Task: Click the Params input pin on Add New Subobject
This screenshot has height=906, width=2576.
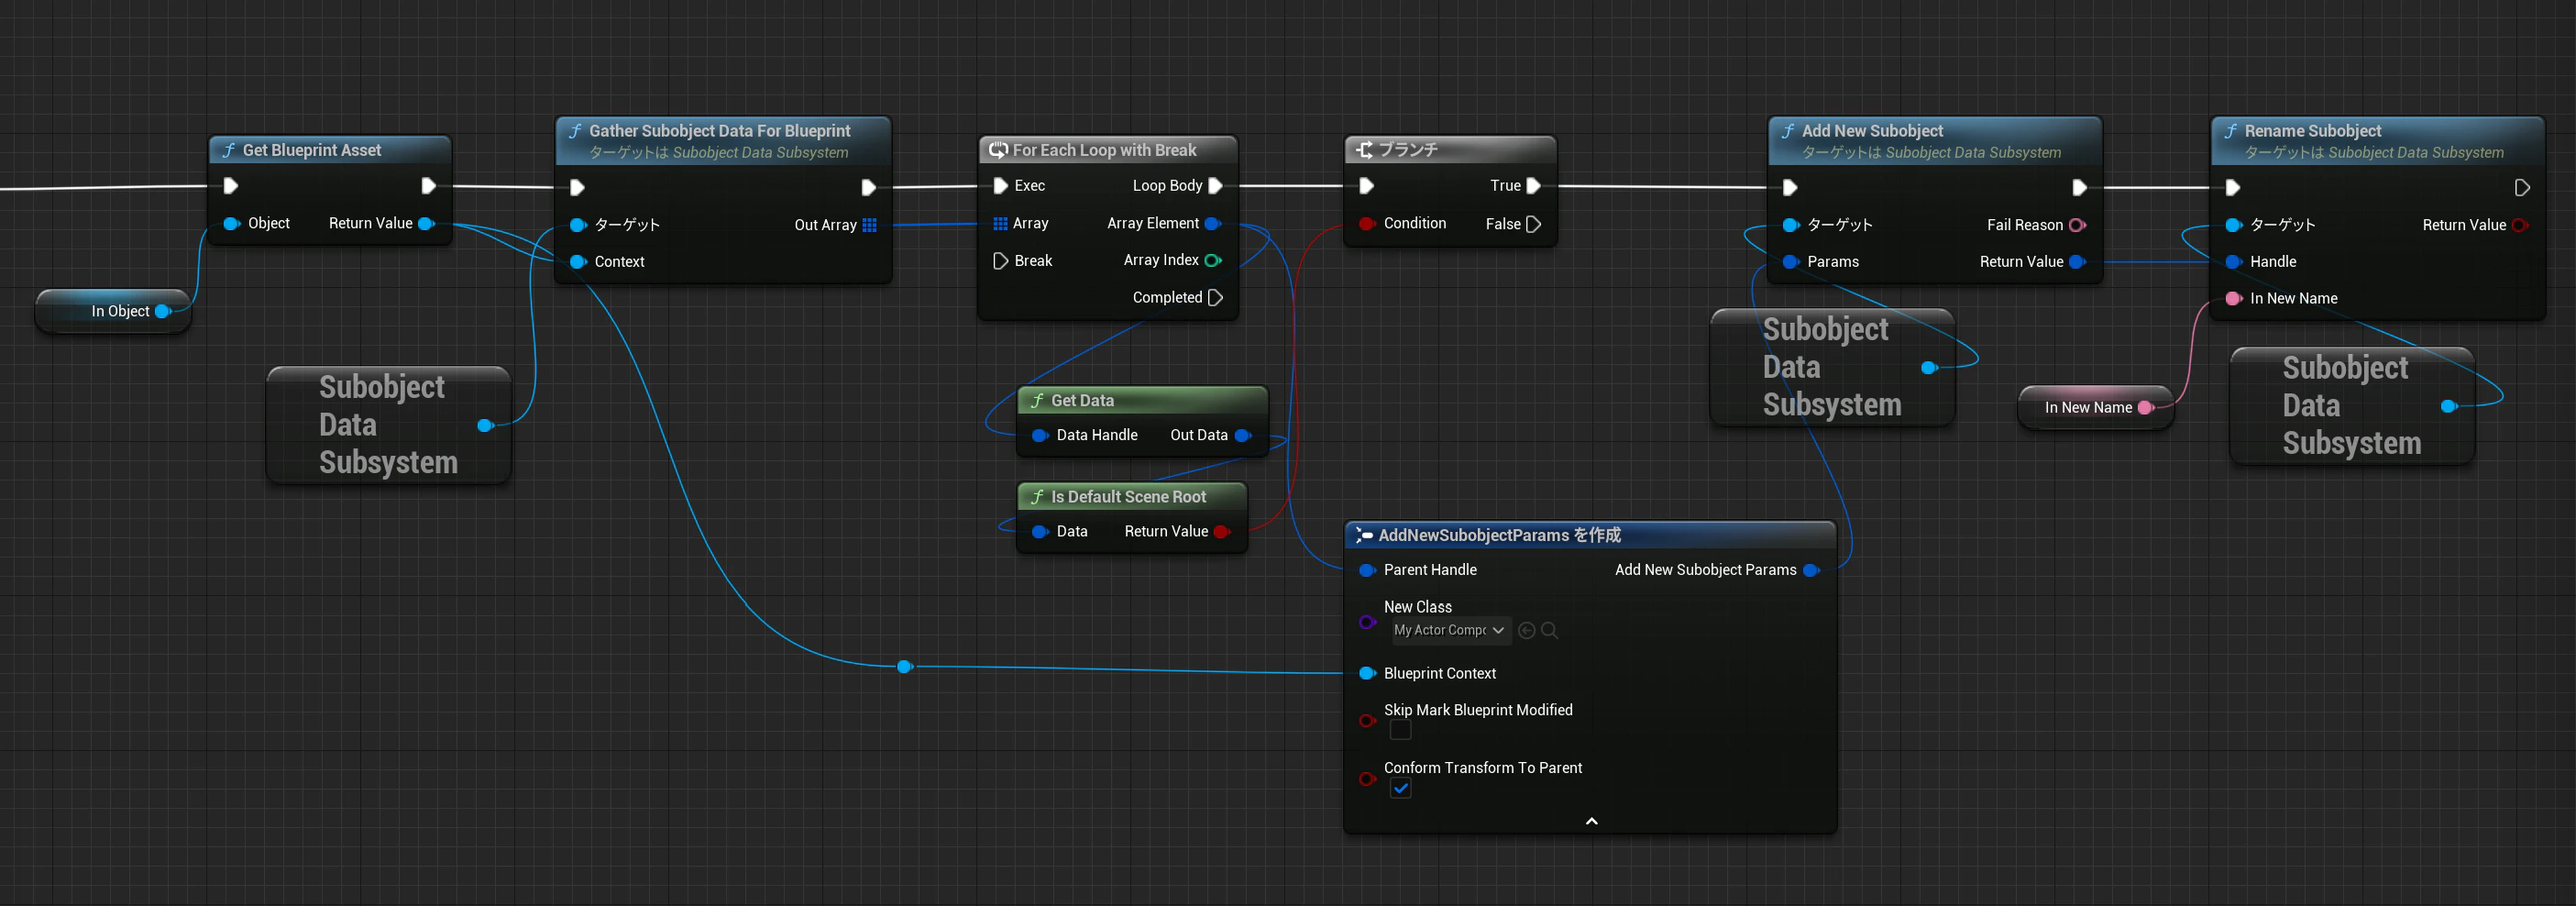Action: pyautogui.click(x=1791, y=262)
